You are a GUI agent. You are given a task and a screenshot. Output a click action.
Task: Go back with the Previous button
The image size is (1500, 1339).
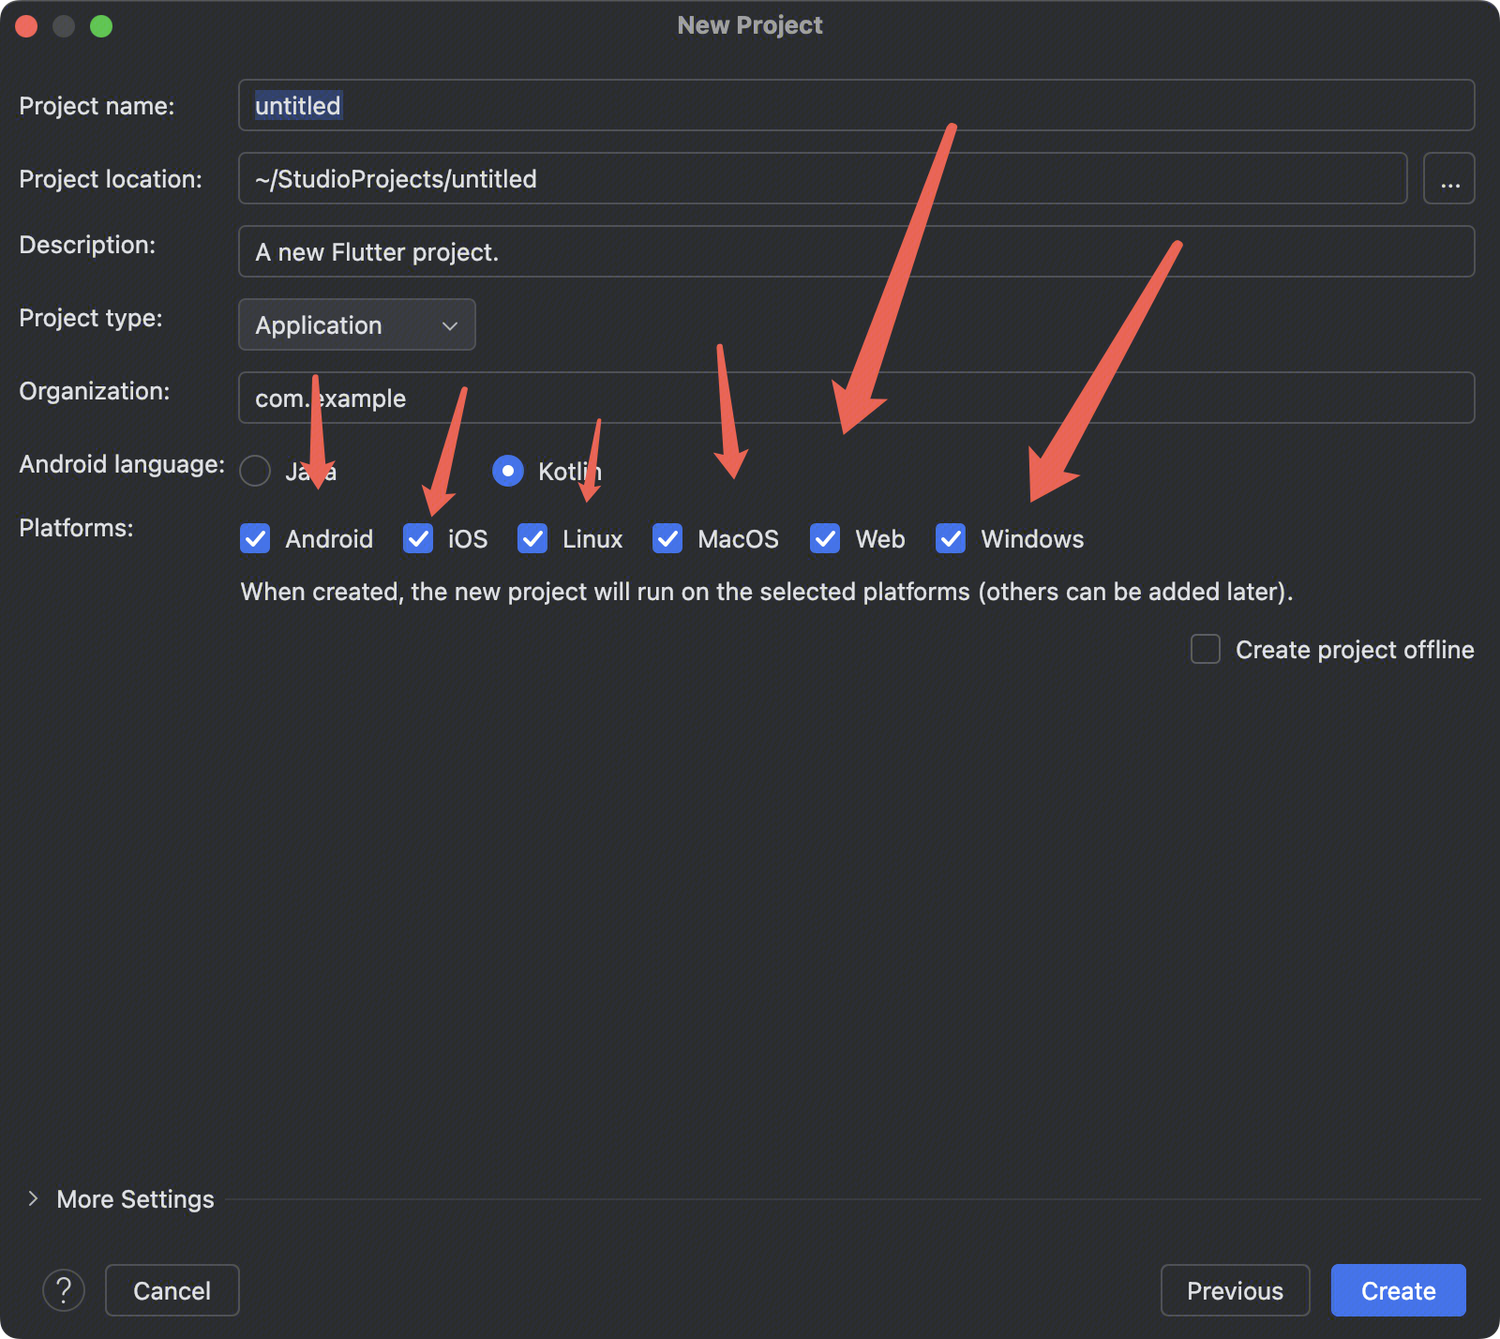click(x=1234, y=1290)
